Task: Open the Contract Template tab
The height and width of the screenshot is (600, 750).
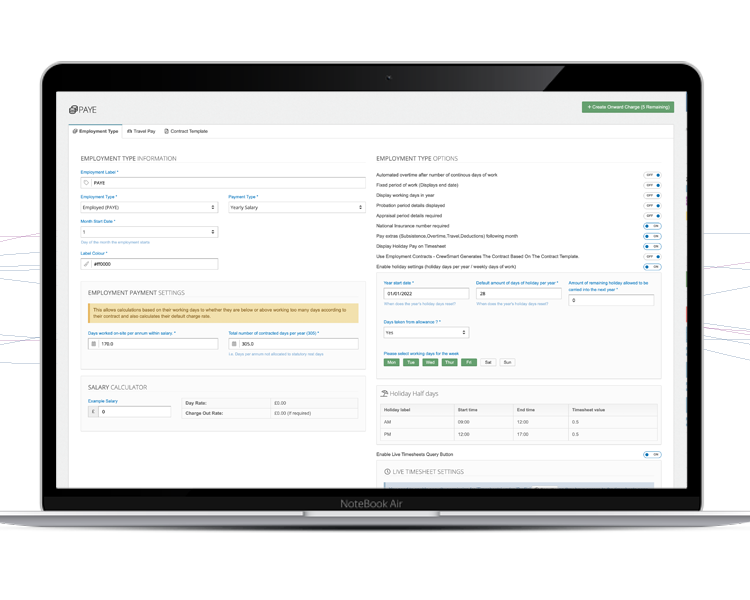Action: [x=186, y=131]
